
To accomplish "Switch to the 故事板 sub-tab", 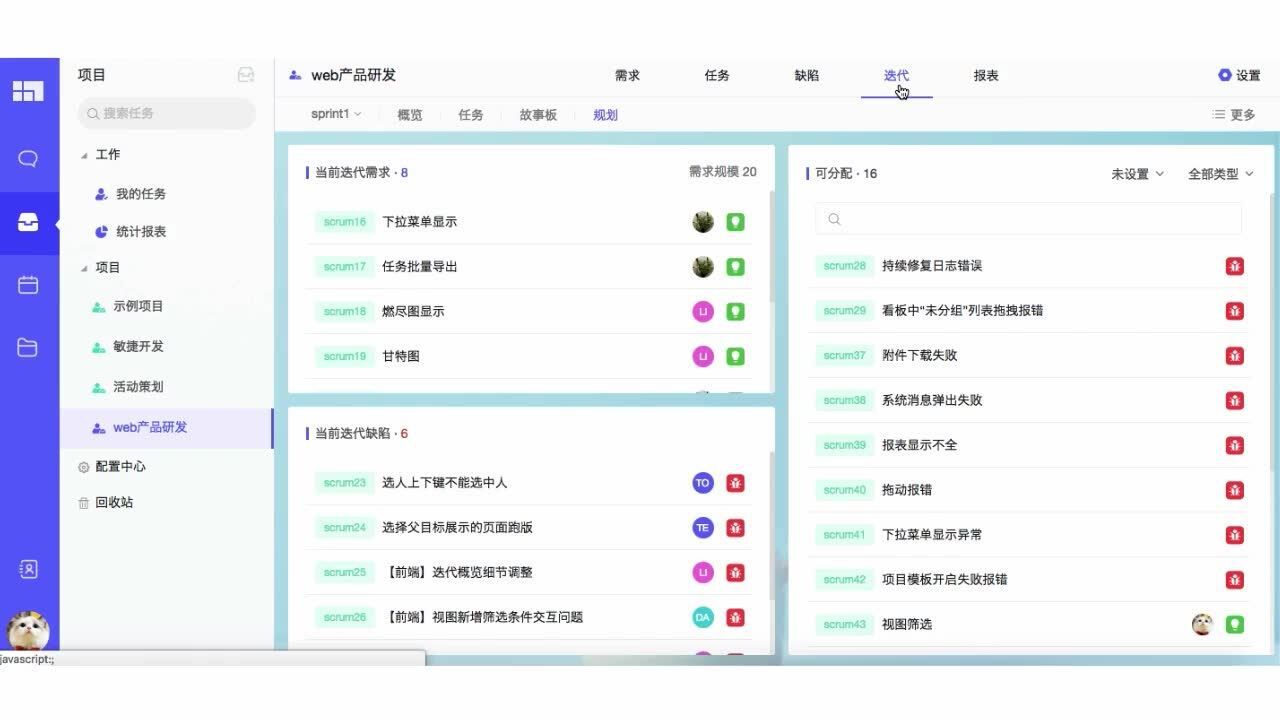I will pyautogui.click(x=538, y=114).
